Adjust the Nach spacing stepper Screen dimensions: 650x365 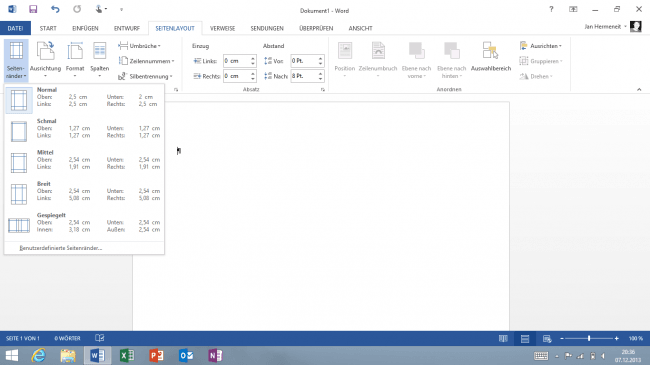point(320,76)
